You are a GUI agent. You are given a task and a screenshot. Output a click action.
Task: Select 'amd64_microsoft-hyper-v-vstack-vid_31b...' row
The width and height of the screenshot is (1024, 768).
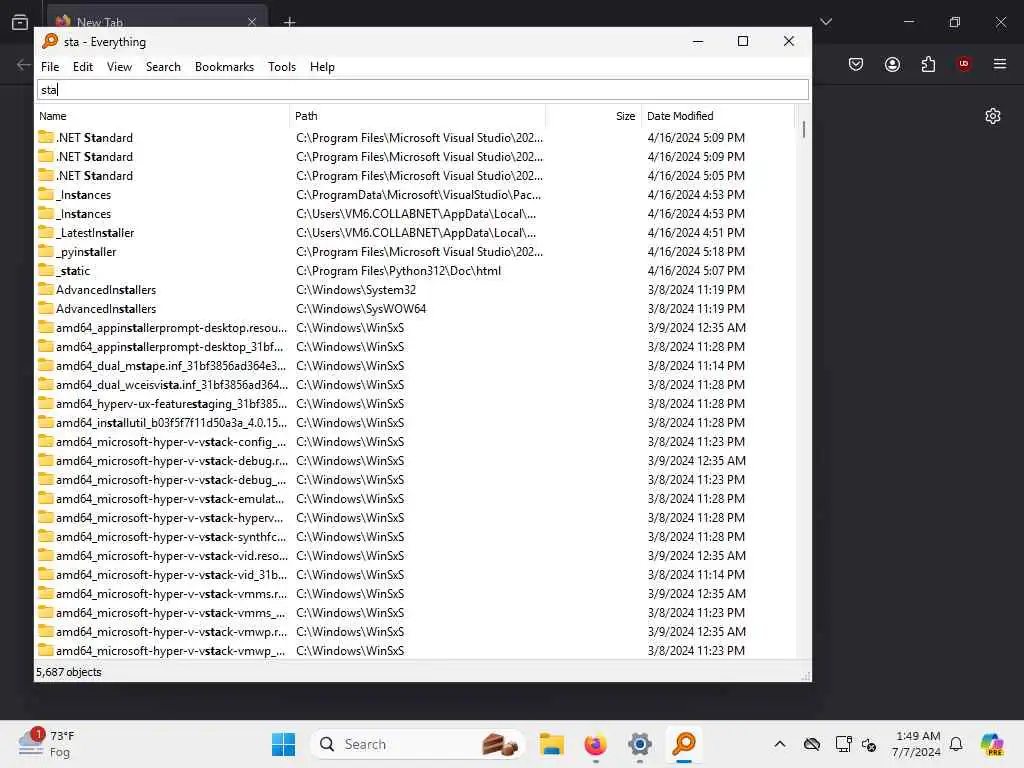tap(415, 575)
